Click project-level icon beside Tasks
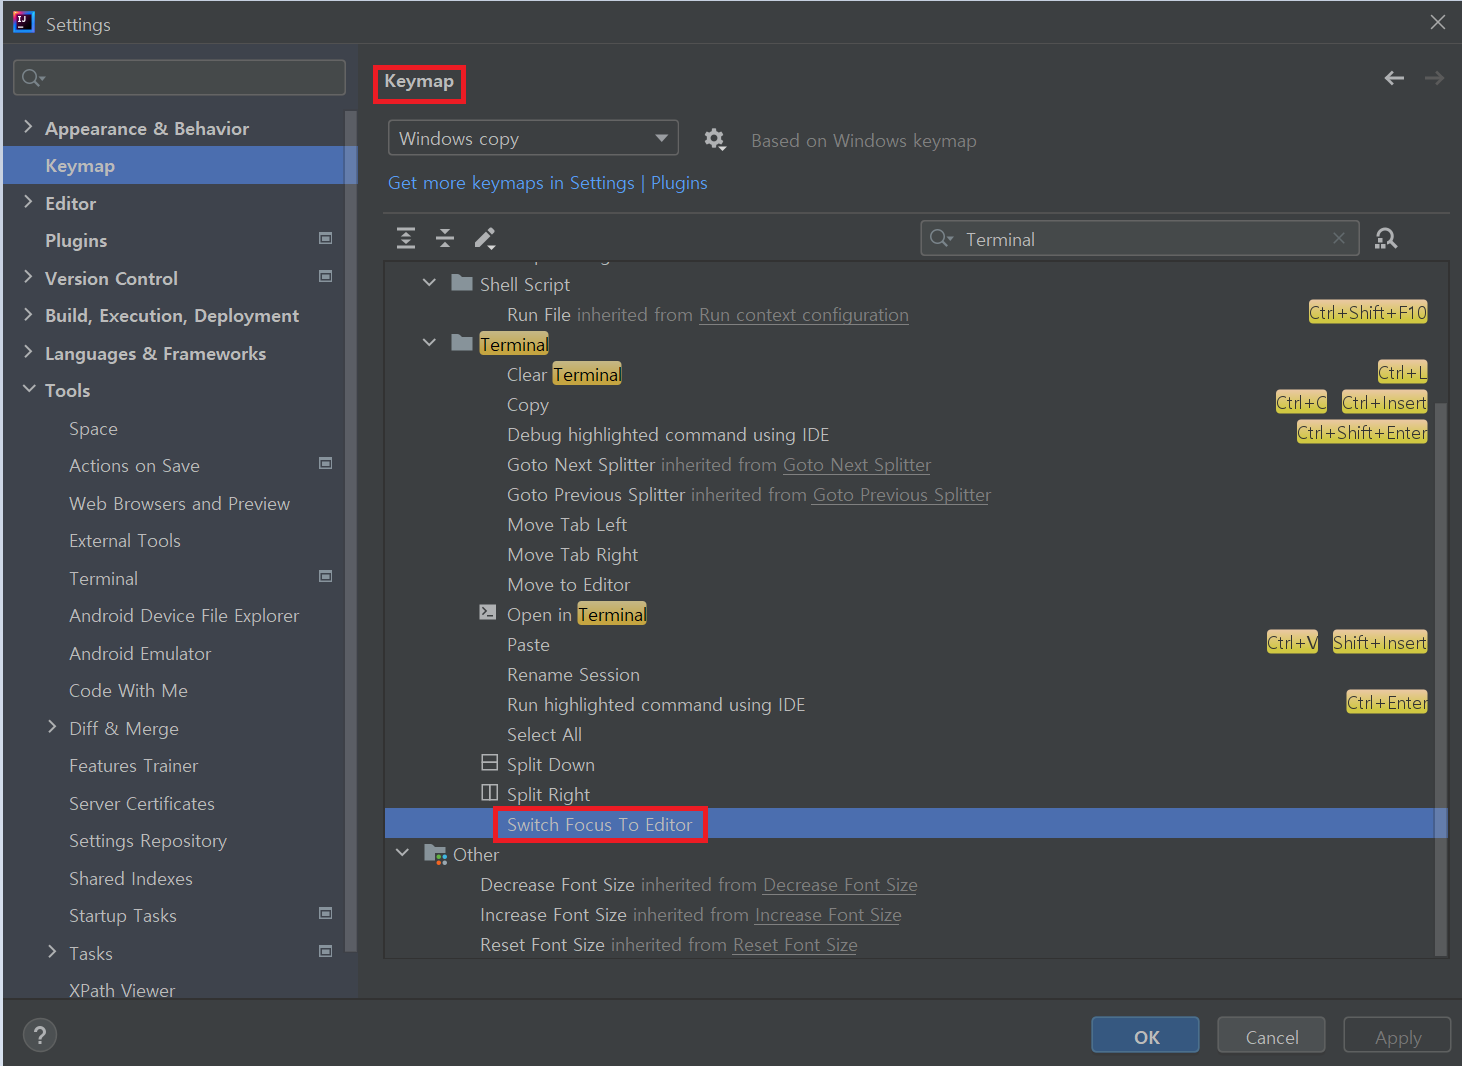Image resolution: width=1462 pixels, height=1066 pixels. (325, 951)
